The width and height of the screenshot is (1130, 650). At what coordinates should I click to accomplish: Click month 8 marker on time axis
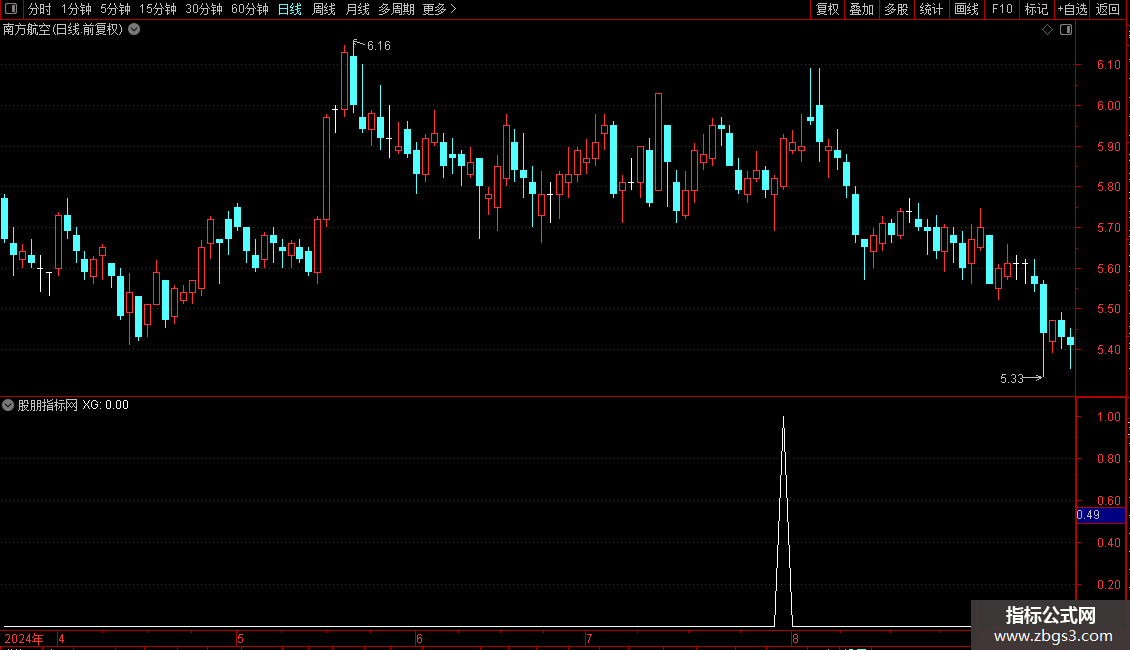point(795,638)
